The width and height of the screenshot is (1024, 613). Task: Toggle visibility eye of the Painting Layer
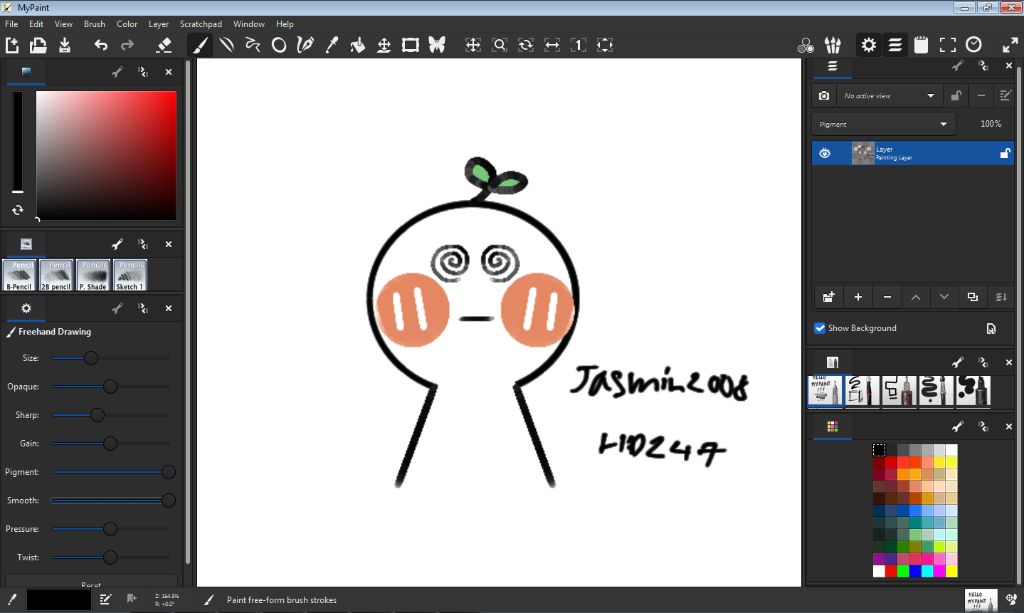coord(825,153)
